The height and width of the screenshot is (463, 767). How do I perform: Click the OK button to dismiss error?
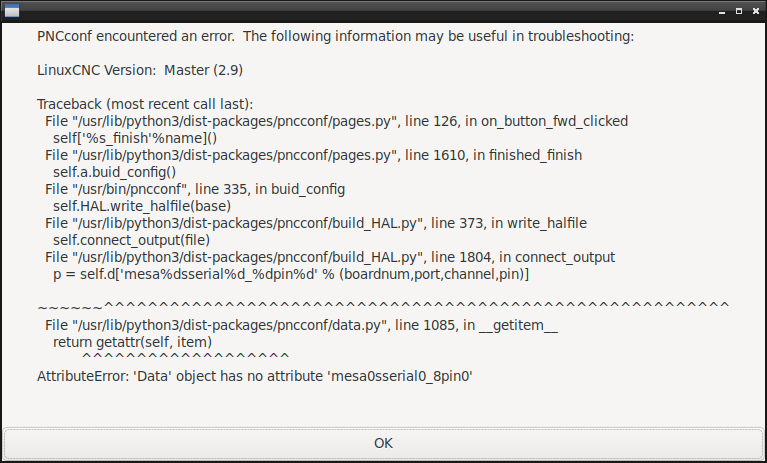click(383, 443)
